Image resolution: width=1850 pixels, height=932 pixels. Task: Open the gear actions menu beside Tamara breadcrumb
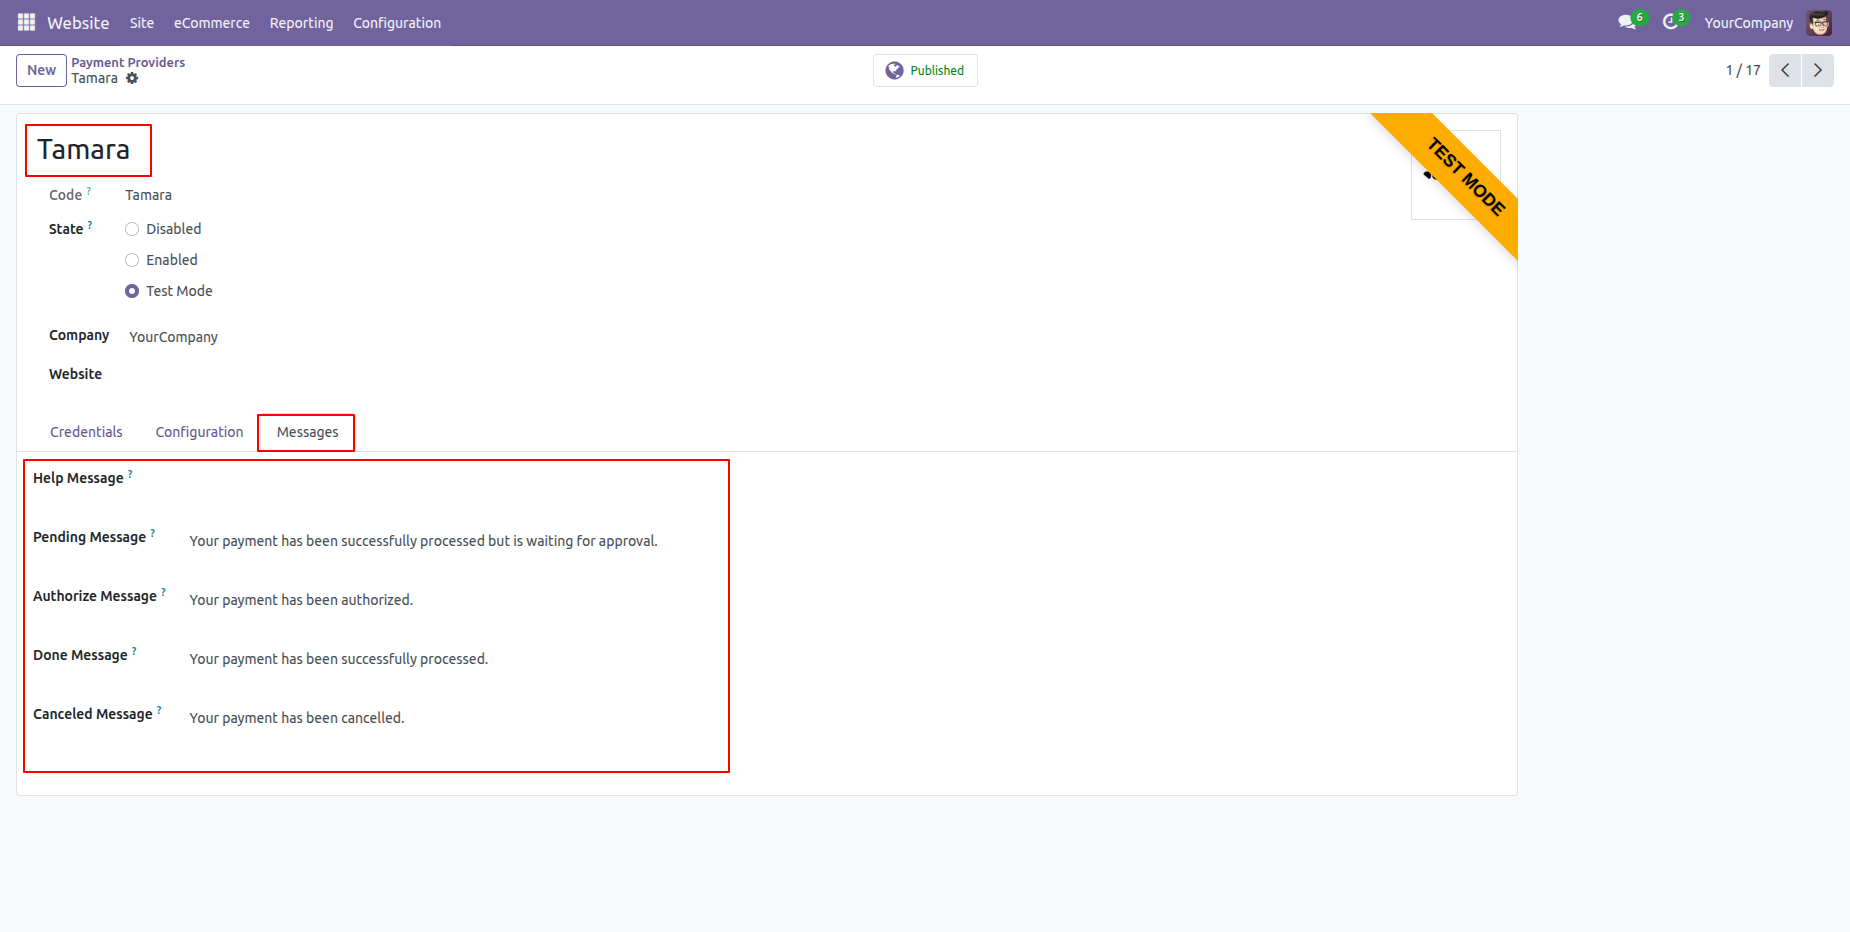point(132,78)
